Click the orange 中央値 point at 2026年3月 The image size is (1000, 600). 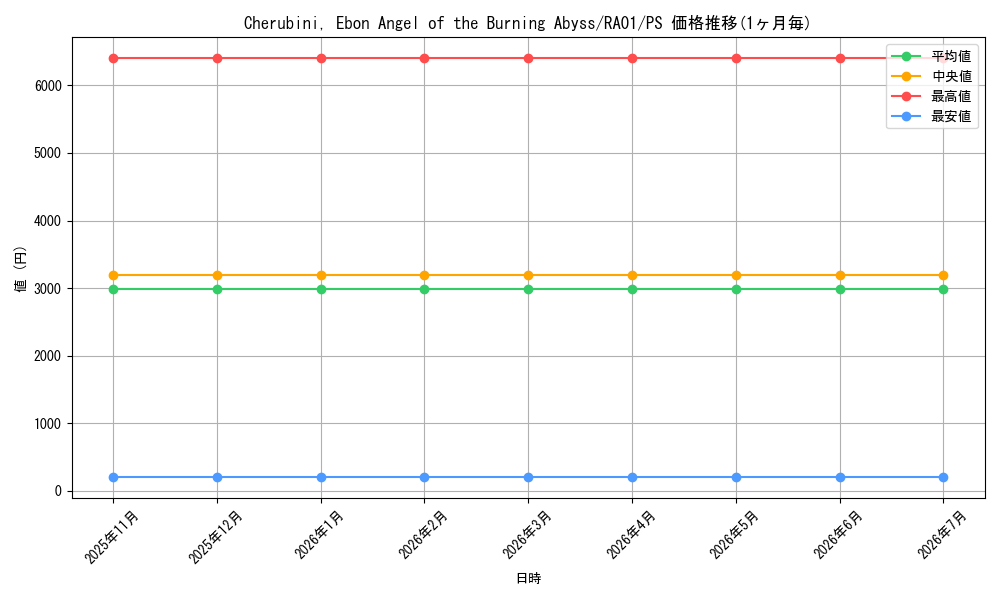pos(528,275)
